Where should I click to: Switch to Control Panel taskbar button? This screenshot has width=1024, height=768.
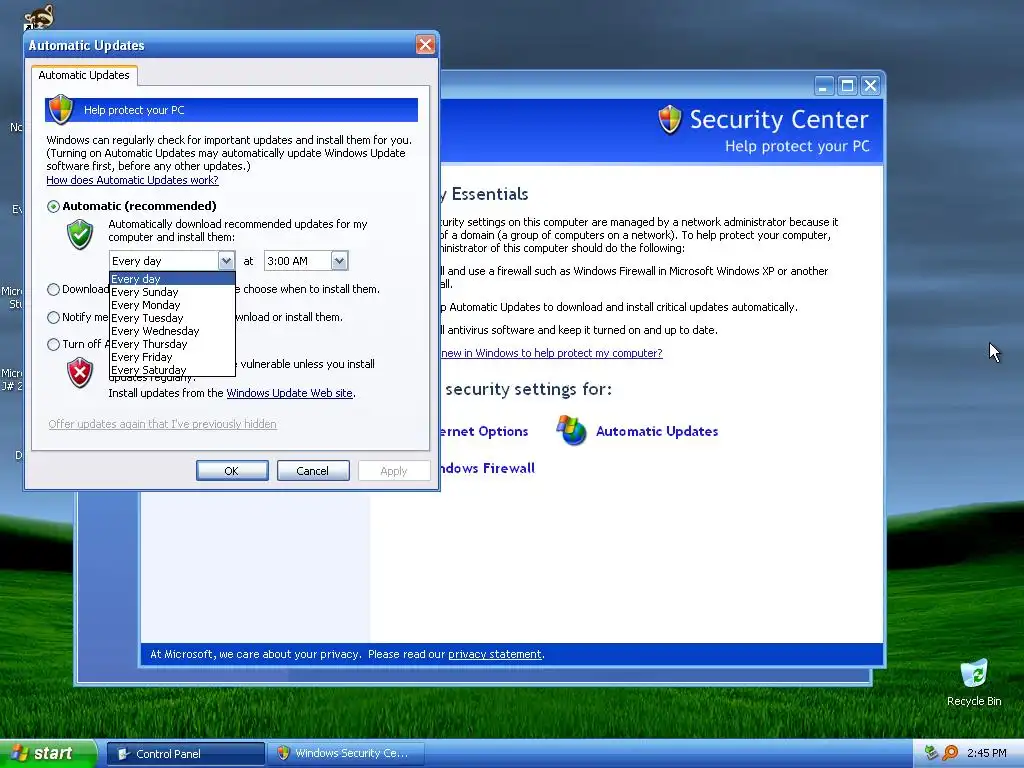point(185,754)
